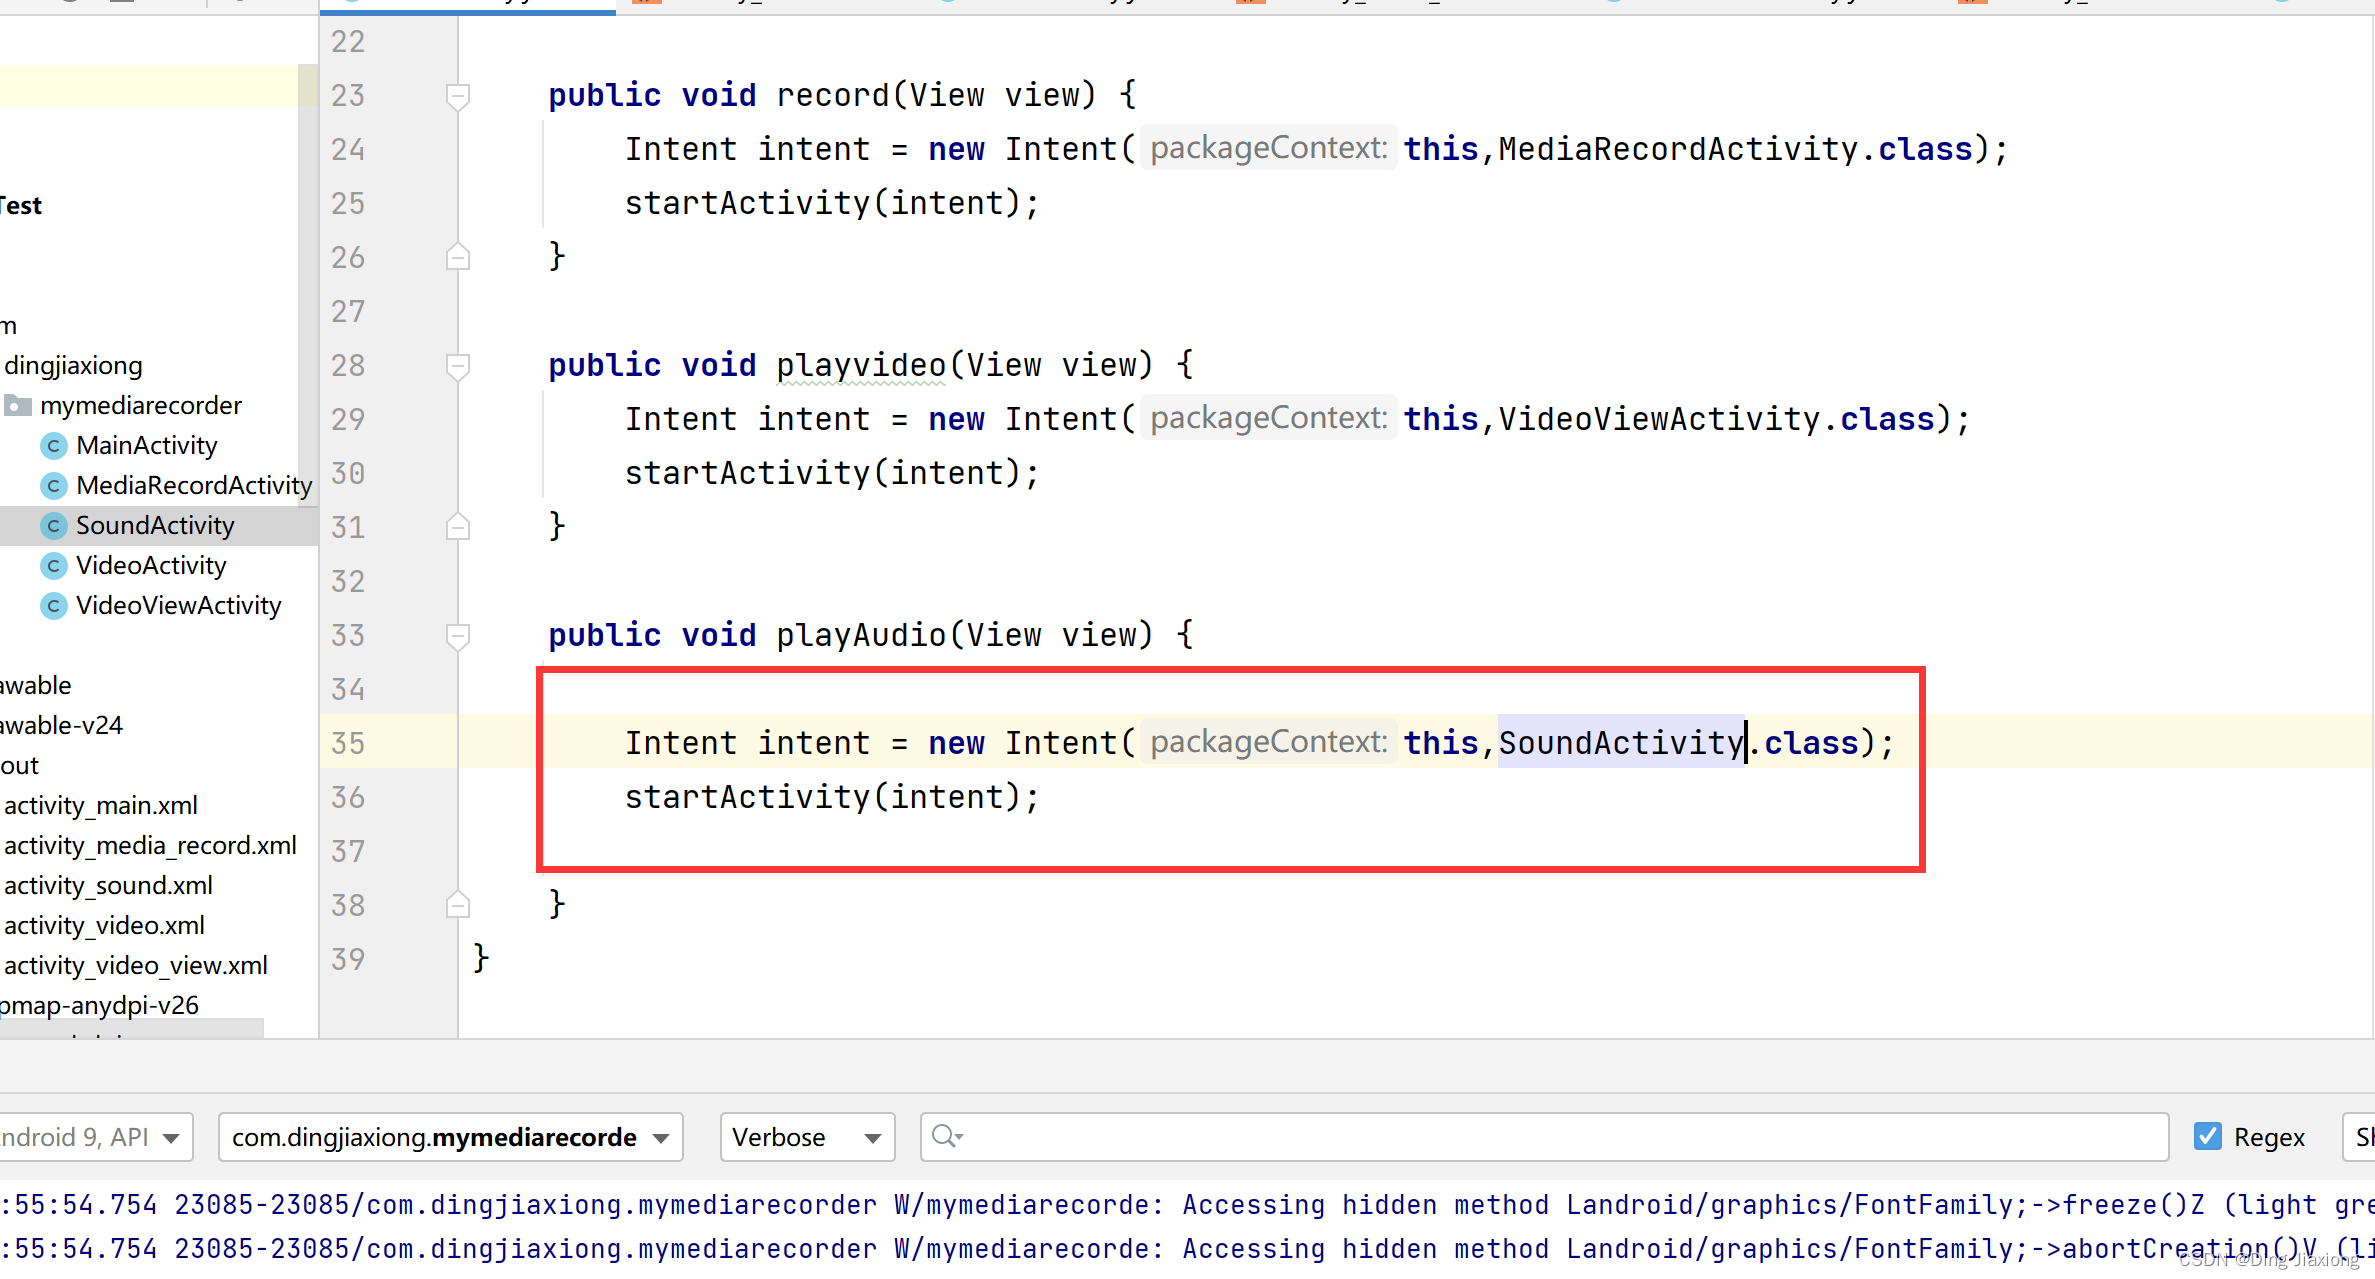Screen dimensions: 2375x1279
Task: Click fold end marker at line 31
Action: [458, 527]
